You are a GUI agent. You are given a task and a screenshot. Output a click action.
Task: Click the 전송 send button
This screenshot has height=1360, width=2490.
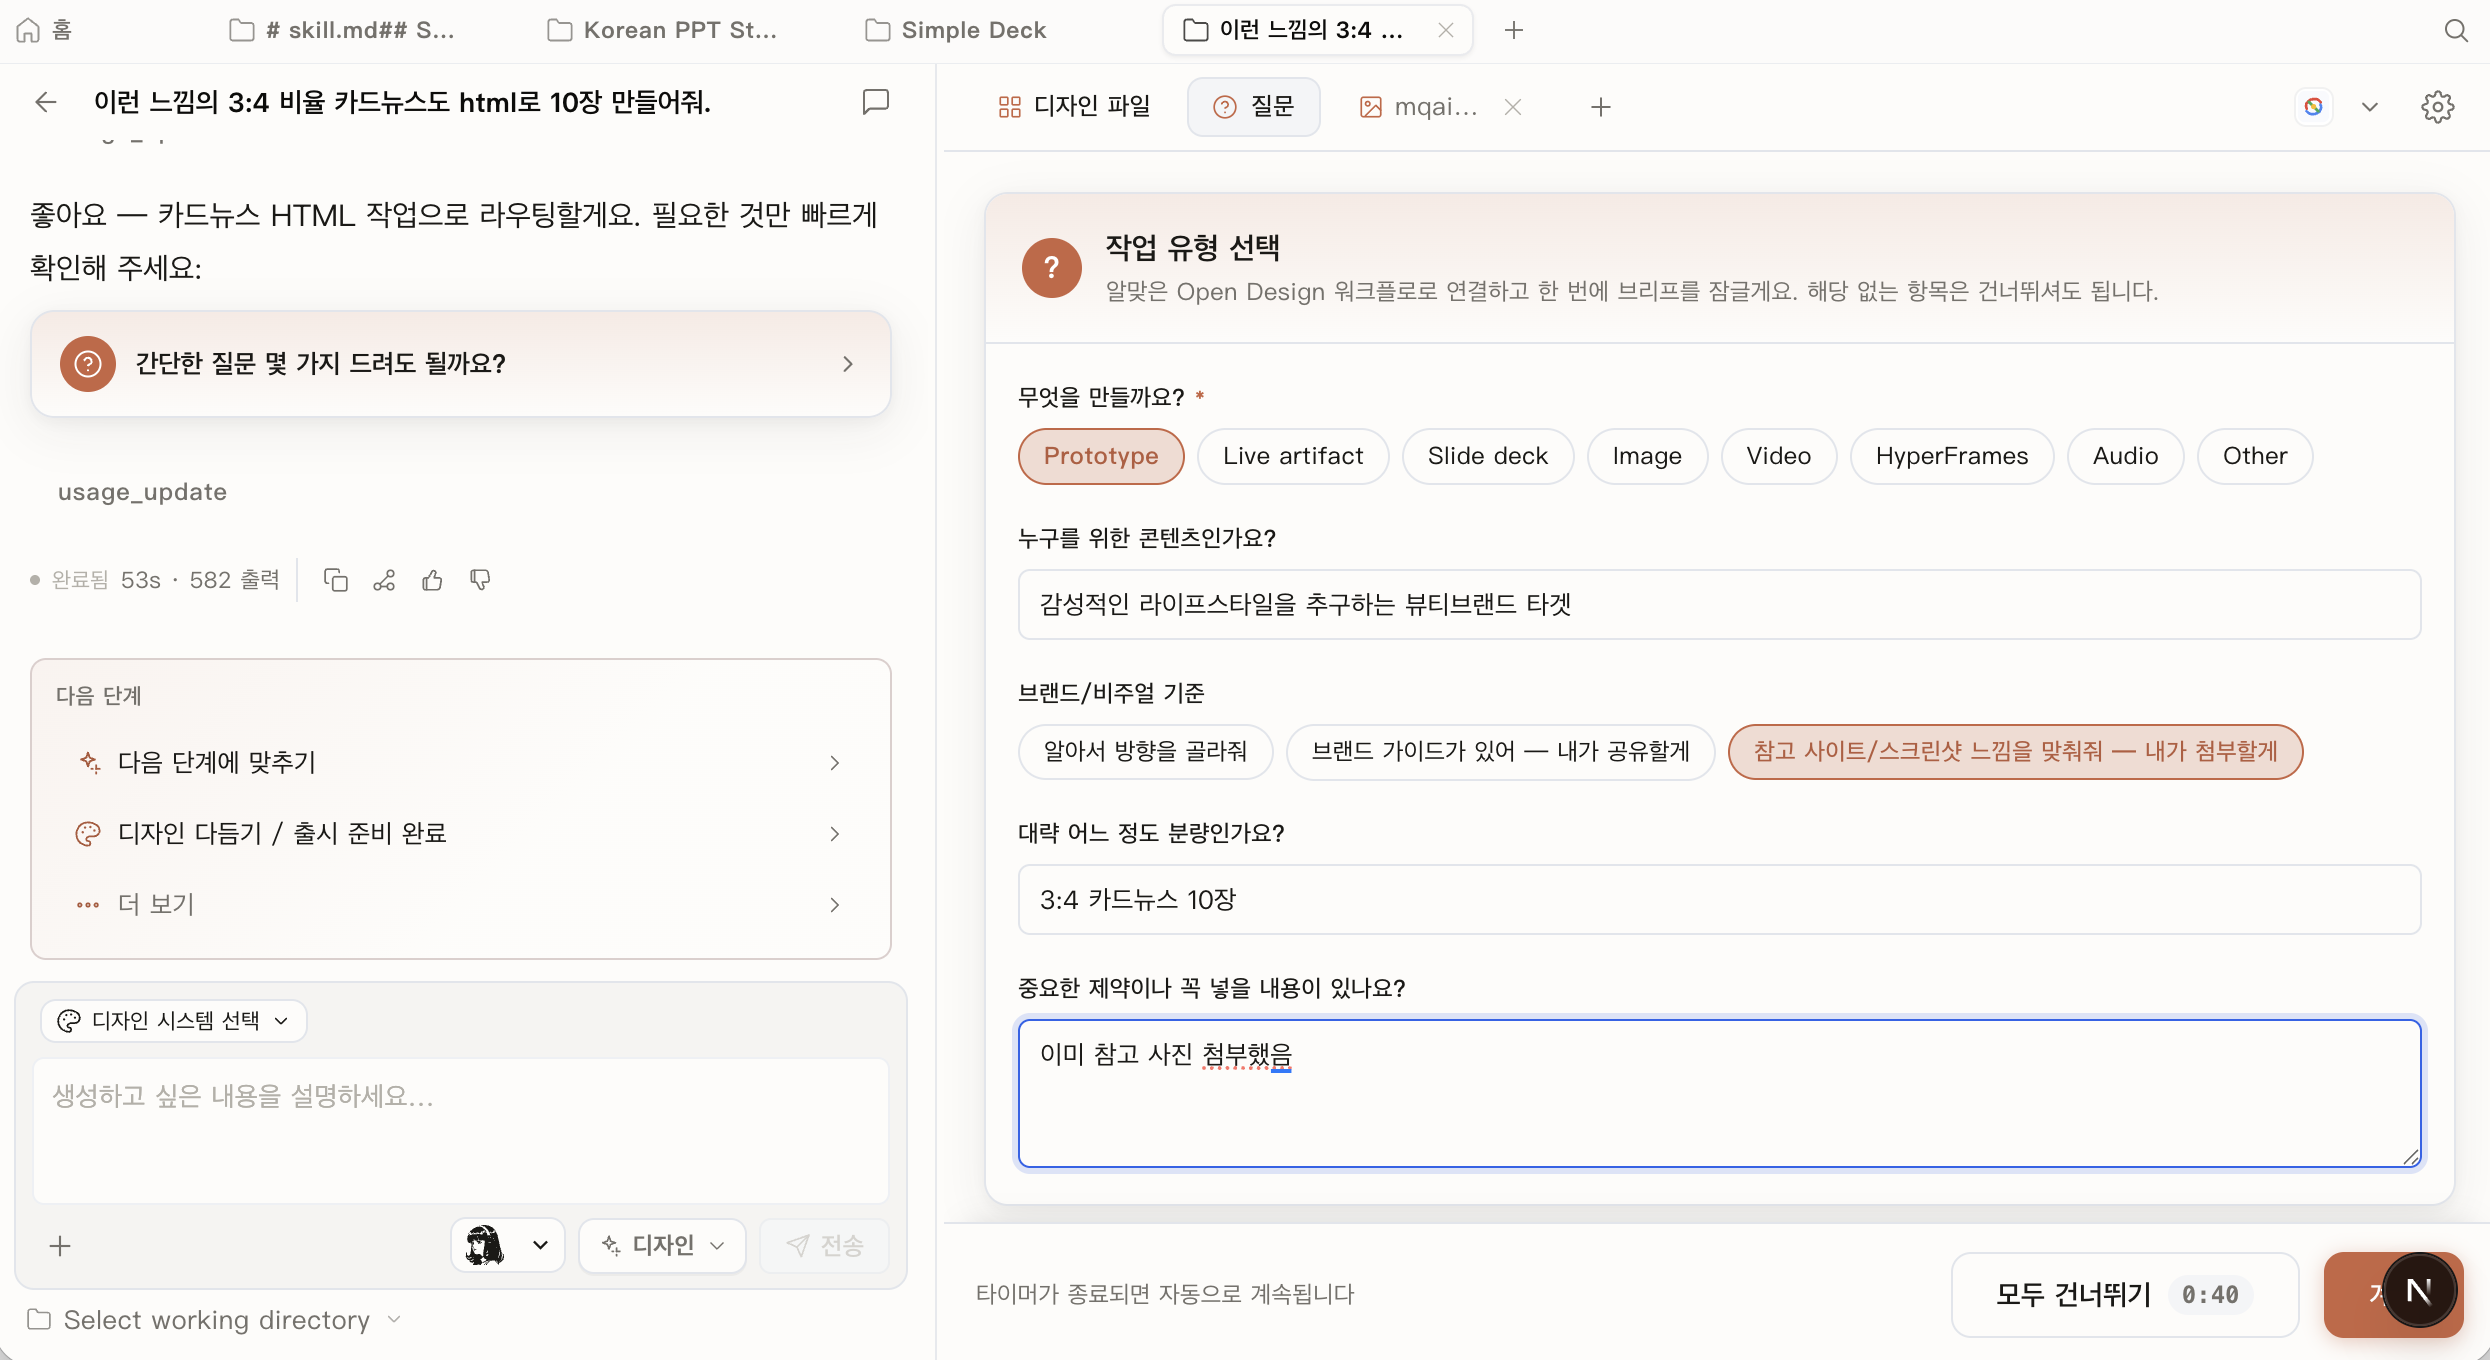coord(824,1245)
